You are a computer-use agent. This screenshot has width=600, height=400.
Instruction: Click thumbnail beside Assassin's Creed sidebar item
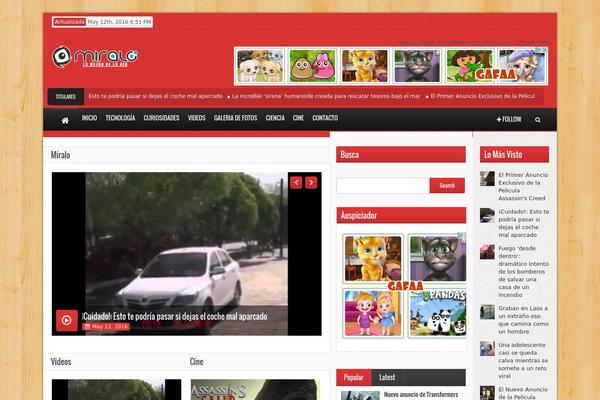(x=487, y=179)
